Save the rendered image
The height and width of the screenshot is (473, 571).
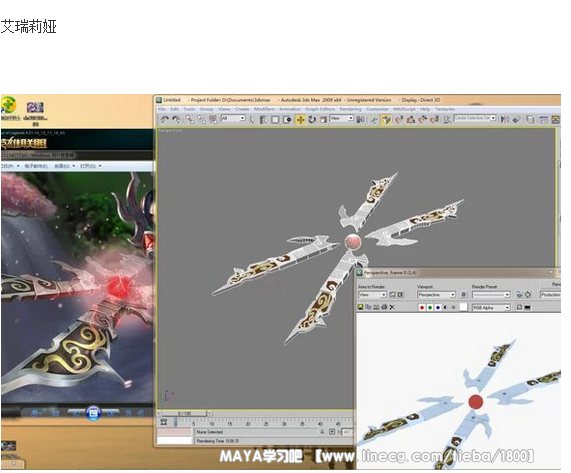(x=361, y=307)
